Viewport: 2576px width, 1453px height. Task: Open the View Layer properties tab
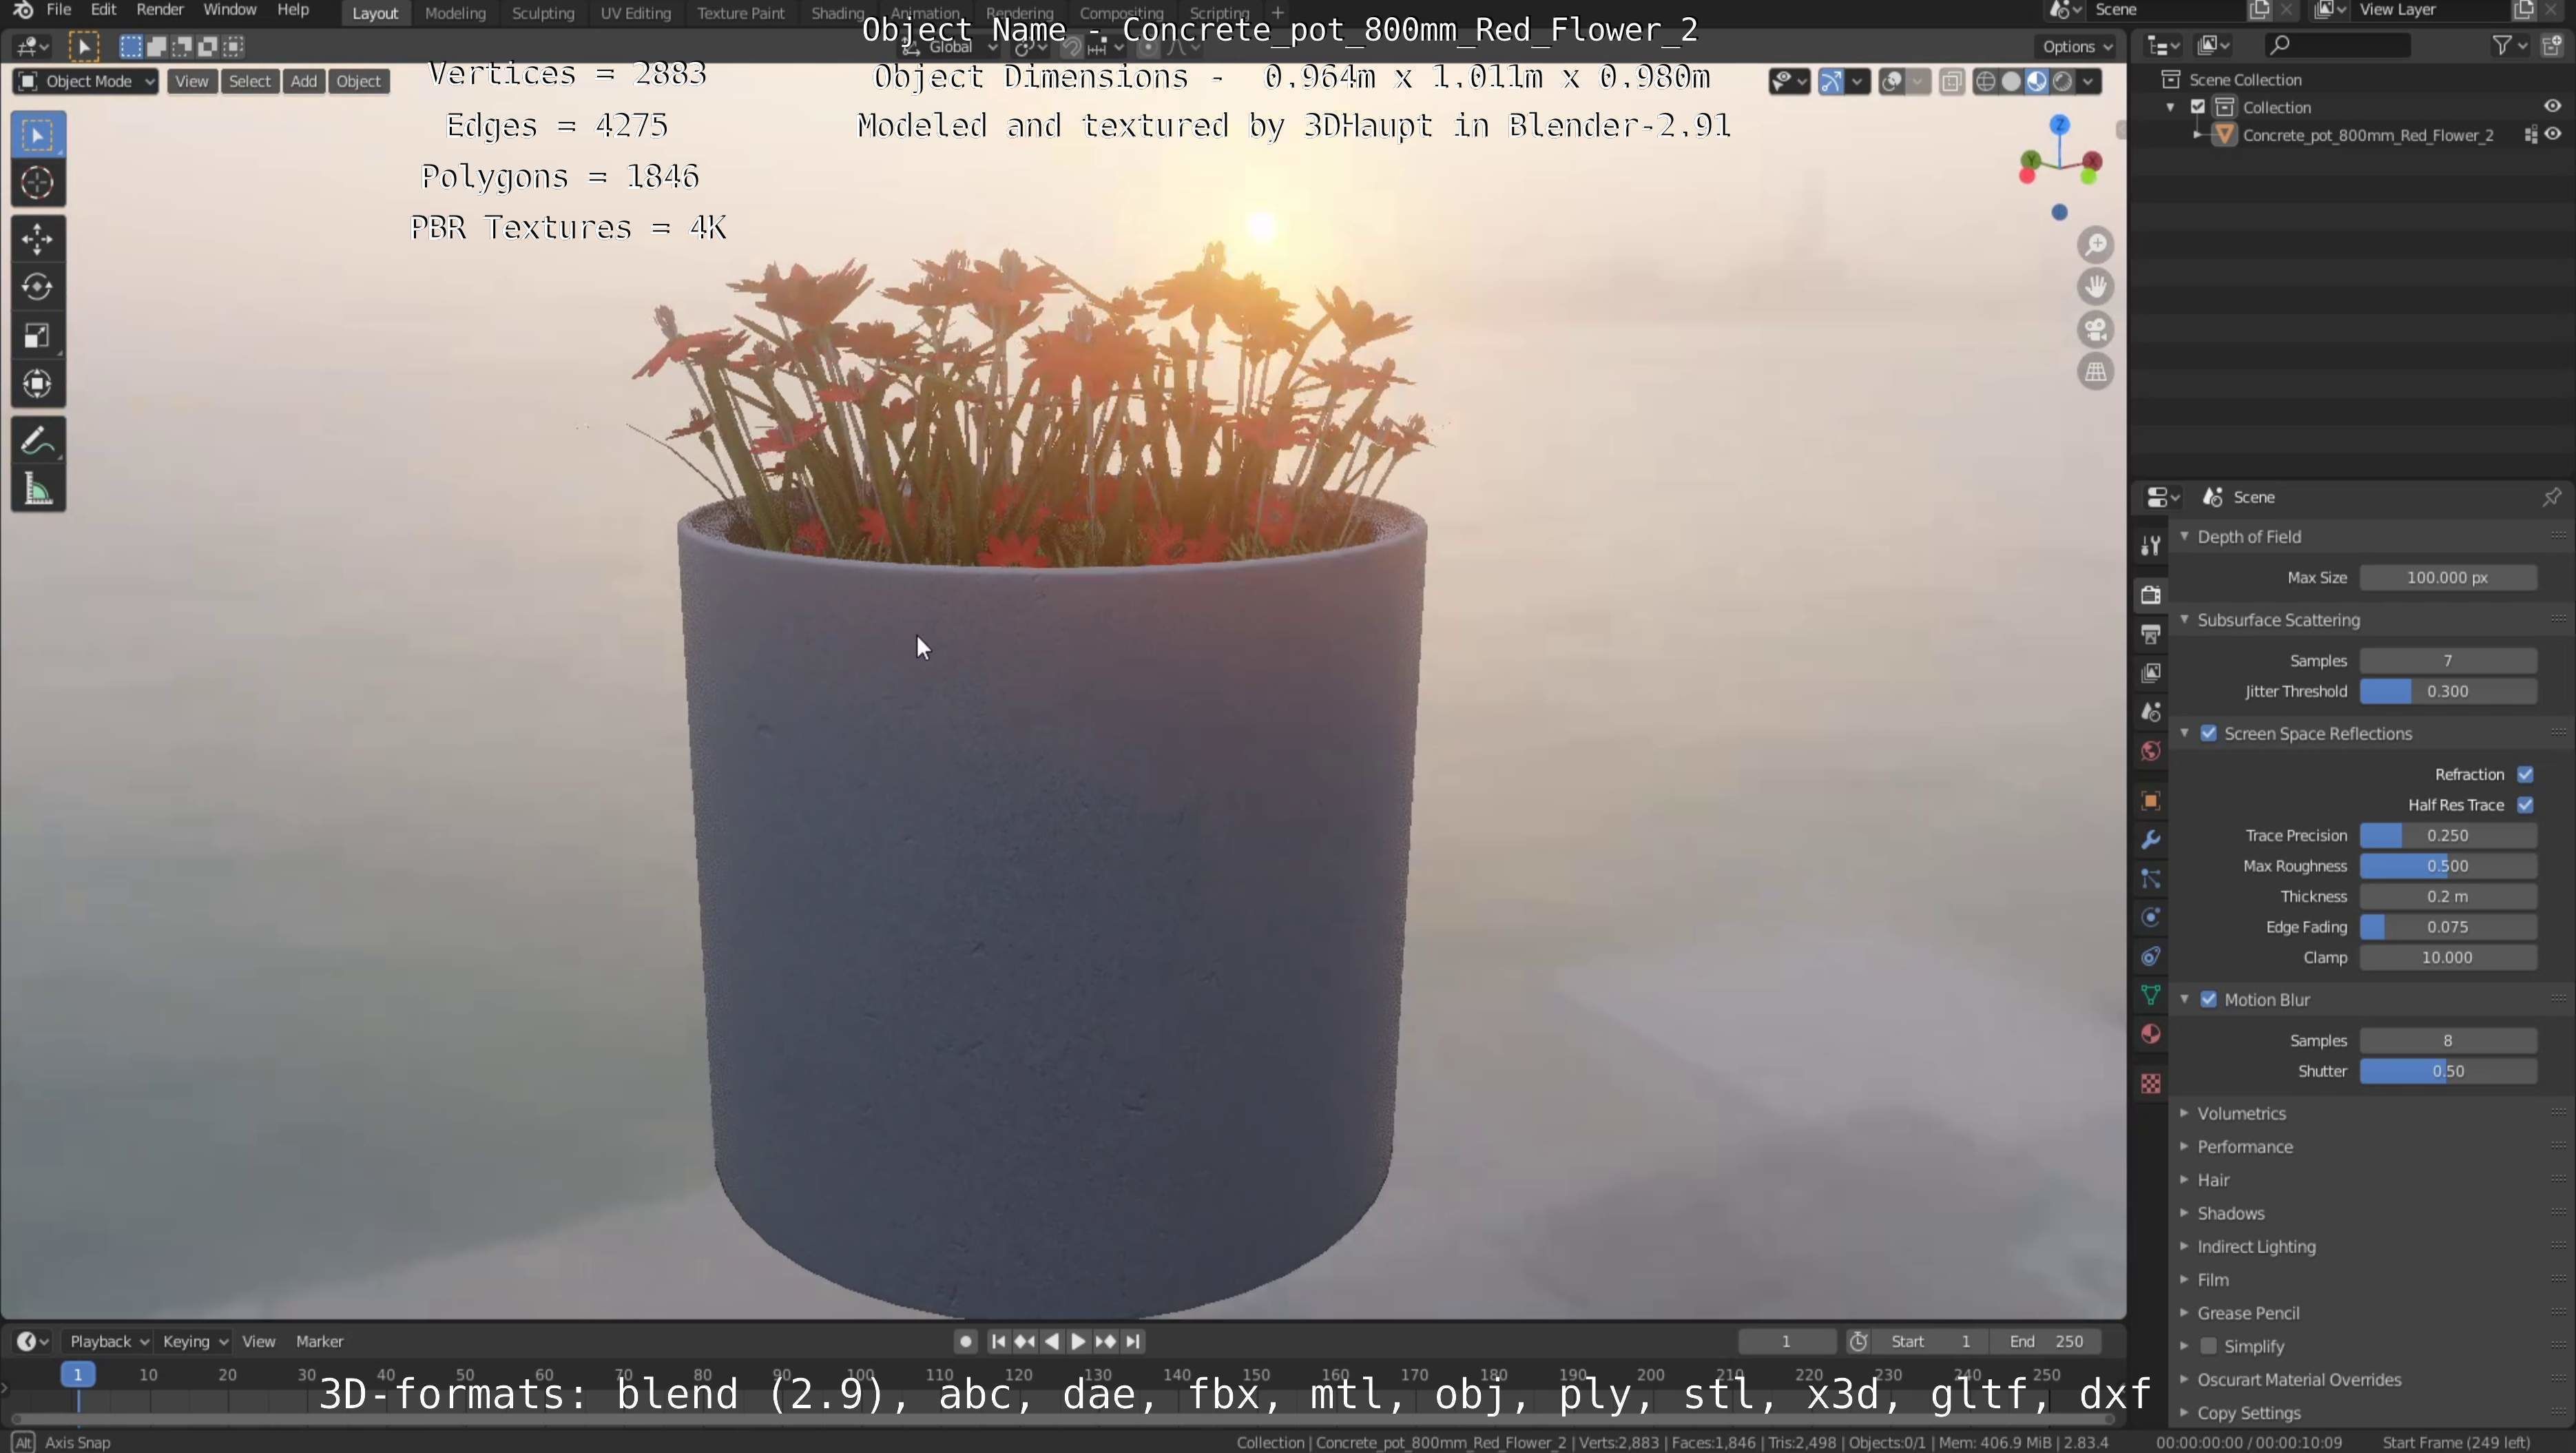point(2150,673)
